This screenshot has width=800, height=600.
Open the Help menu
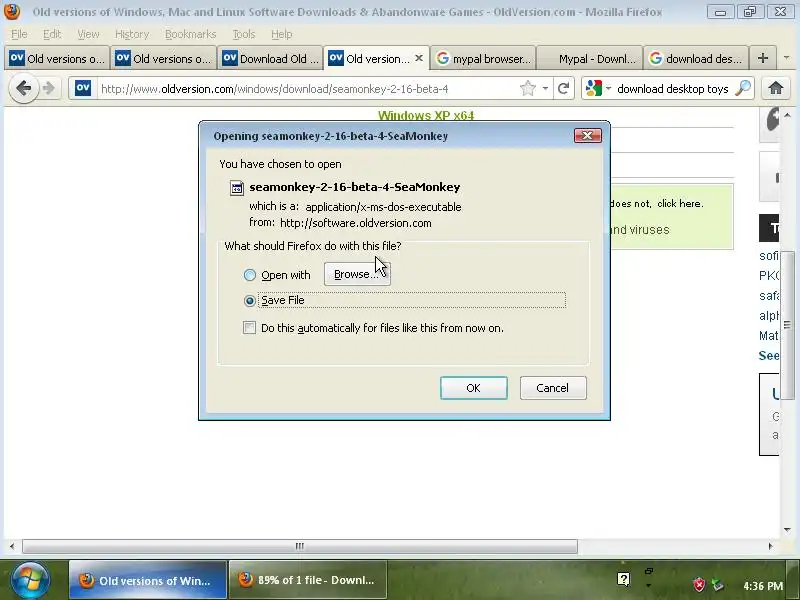click(281, 34)
